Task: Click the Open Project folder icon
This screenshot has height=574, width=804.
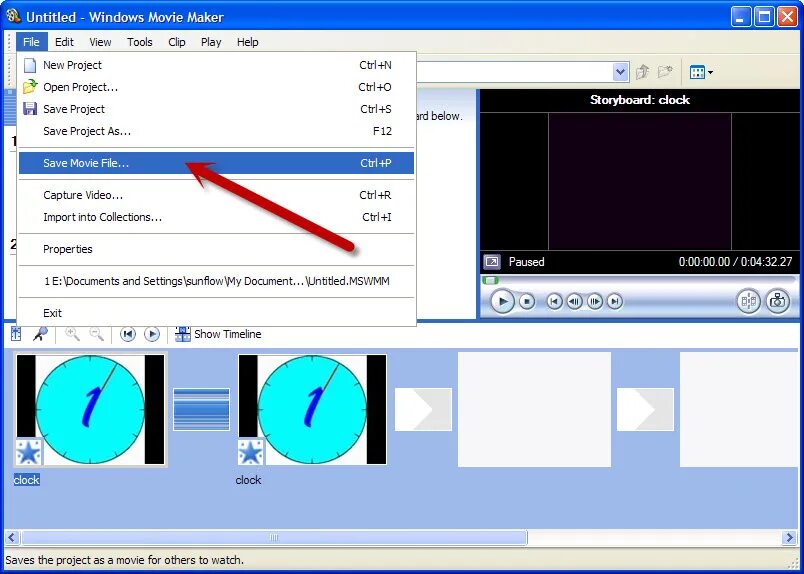Action: tap(30, 87)
